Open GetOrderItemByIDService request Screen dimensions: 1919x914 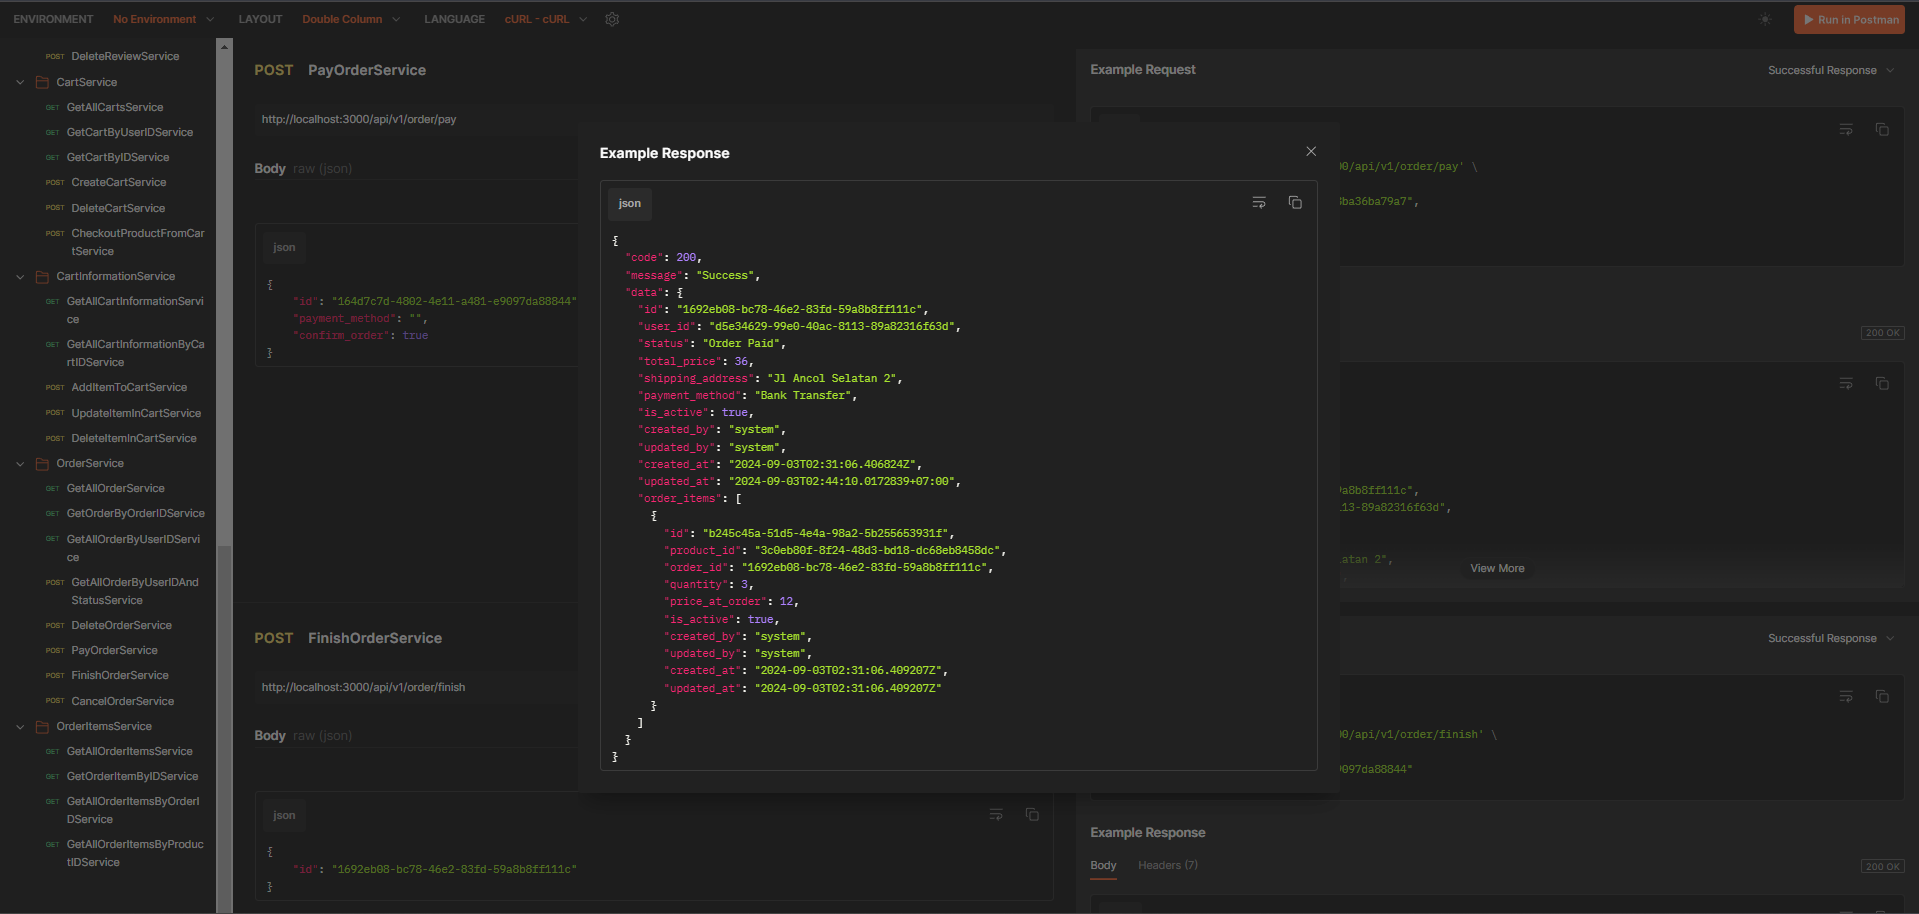(x=132, y=776)
